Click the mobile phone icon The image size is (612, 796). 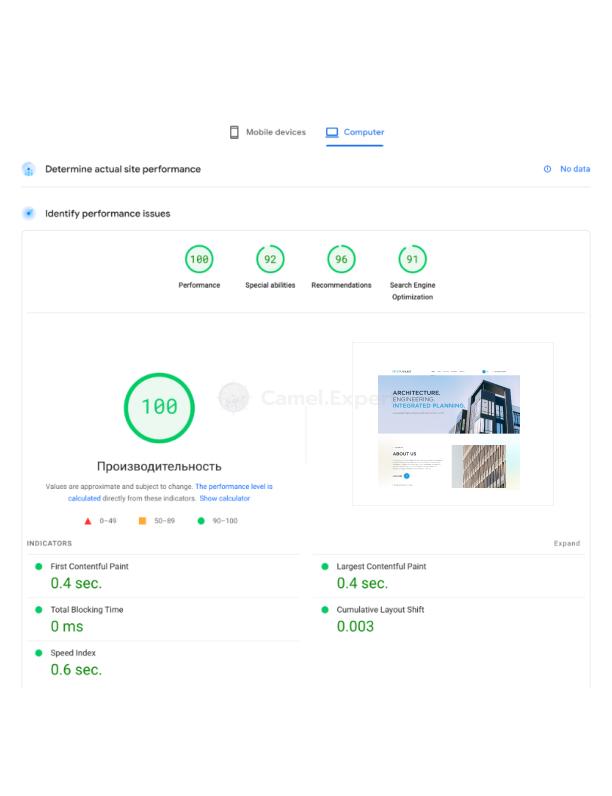[234, 132]
